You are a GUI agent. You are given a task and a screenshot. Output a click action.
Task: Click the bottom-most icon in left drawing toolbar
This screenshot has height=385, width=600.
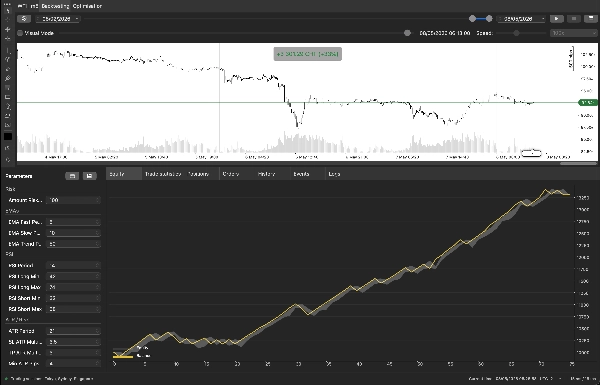click(x=7, y=159)
